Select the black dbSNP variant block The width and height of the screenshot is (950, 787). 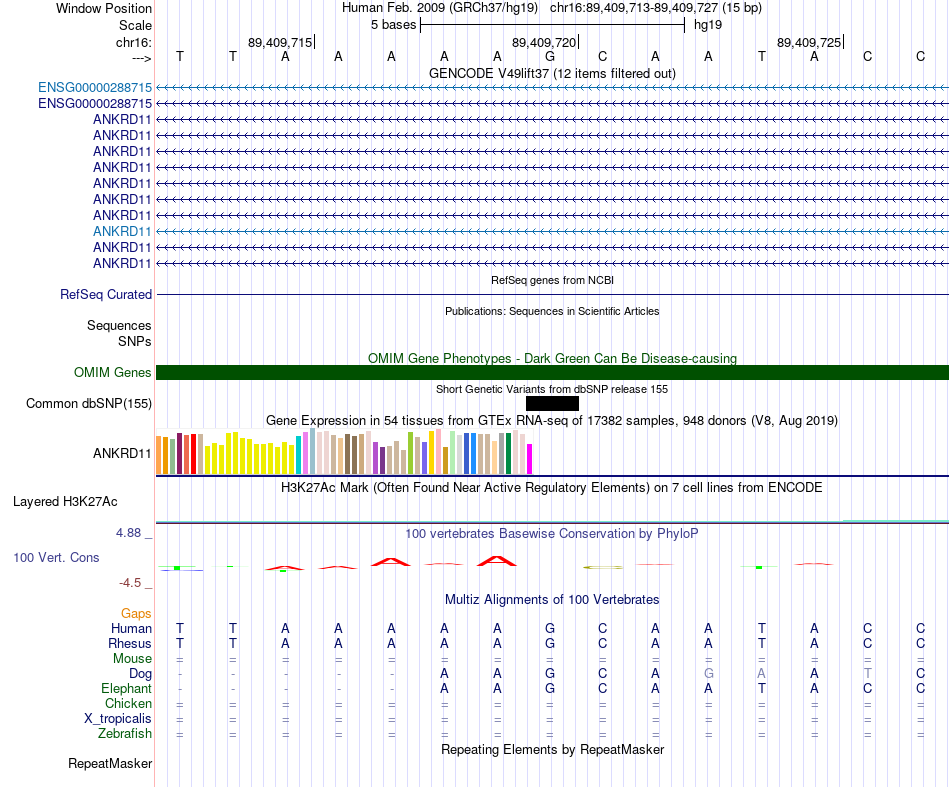pyautogui.click(x=552, y=403)
